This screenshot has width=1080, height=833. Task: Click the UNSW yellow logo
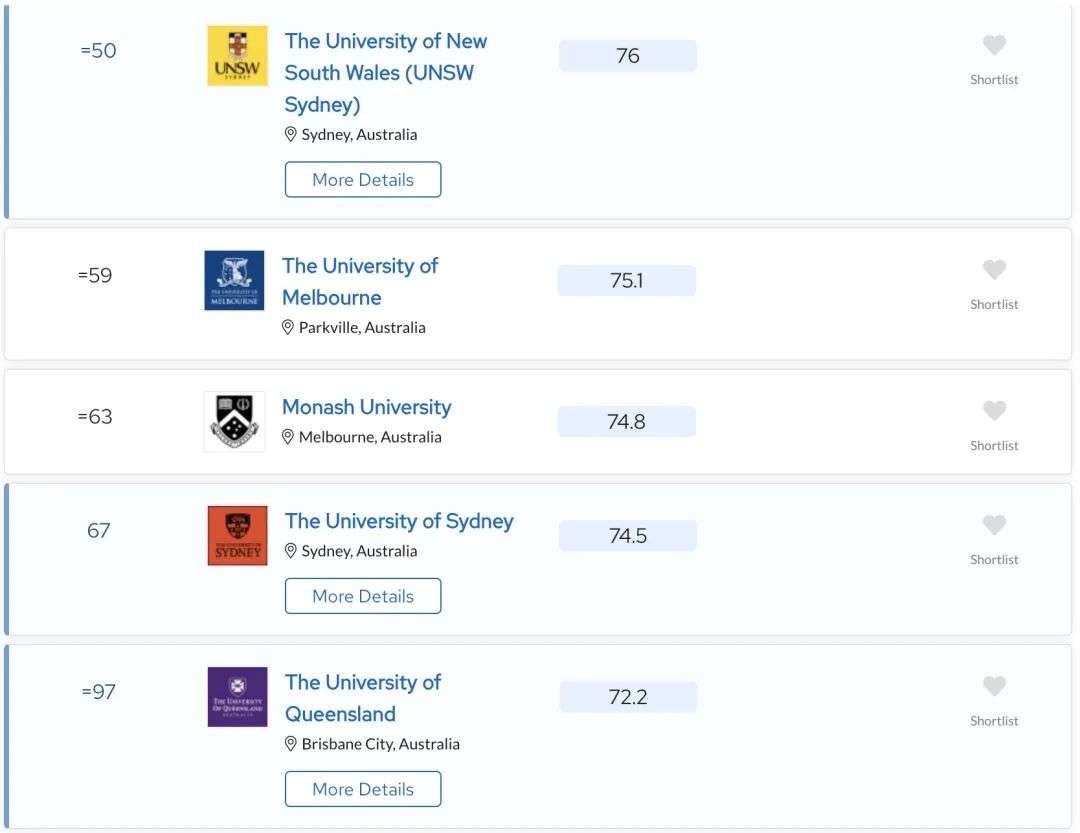click(238, 56)
